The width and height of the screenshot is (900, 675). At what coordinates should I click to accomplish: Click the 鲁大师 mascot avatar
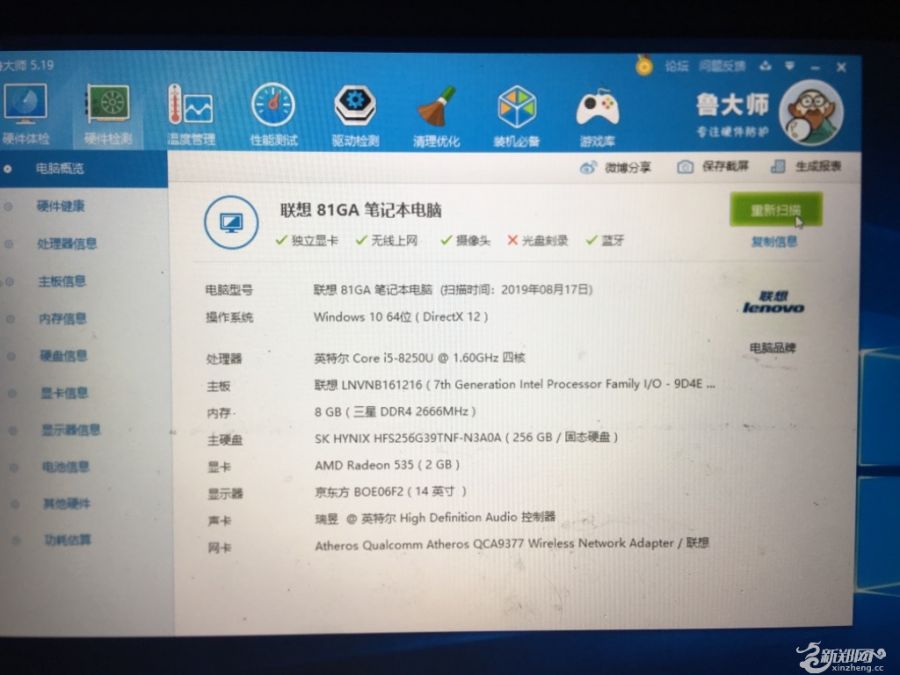[x=810, y=112]
